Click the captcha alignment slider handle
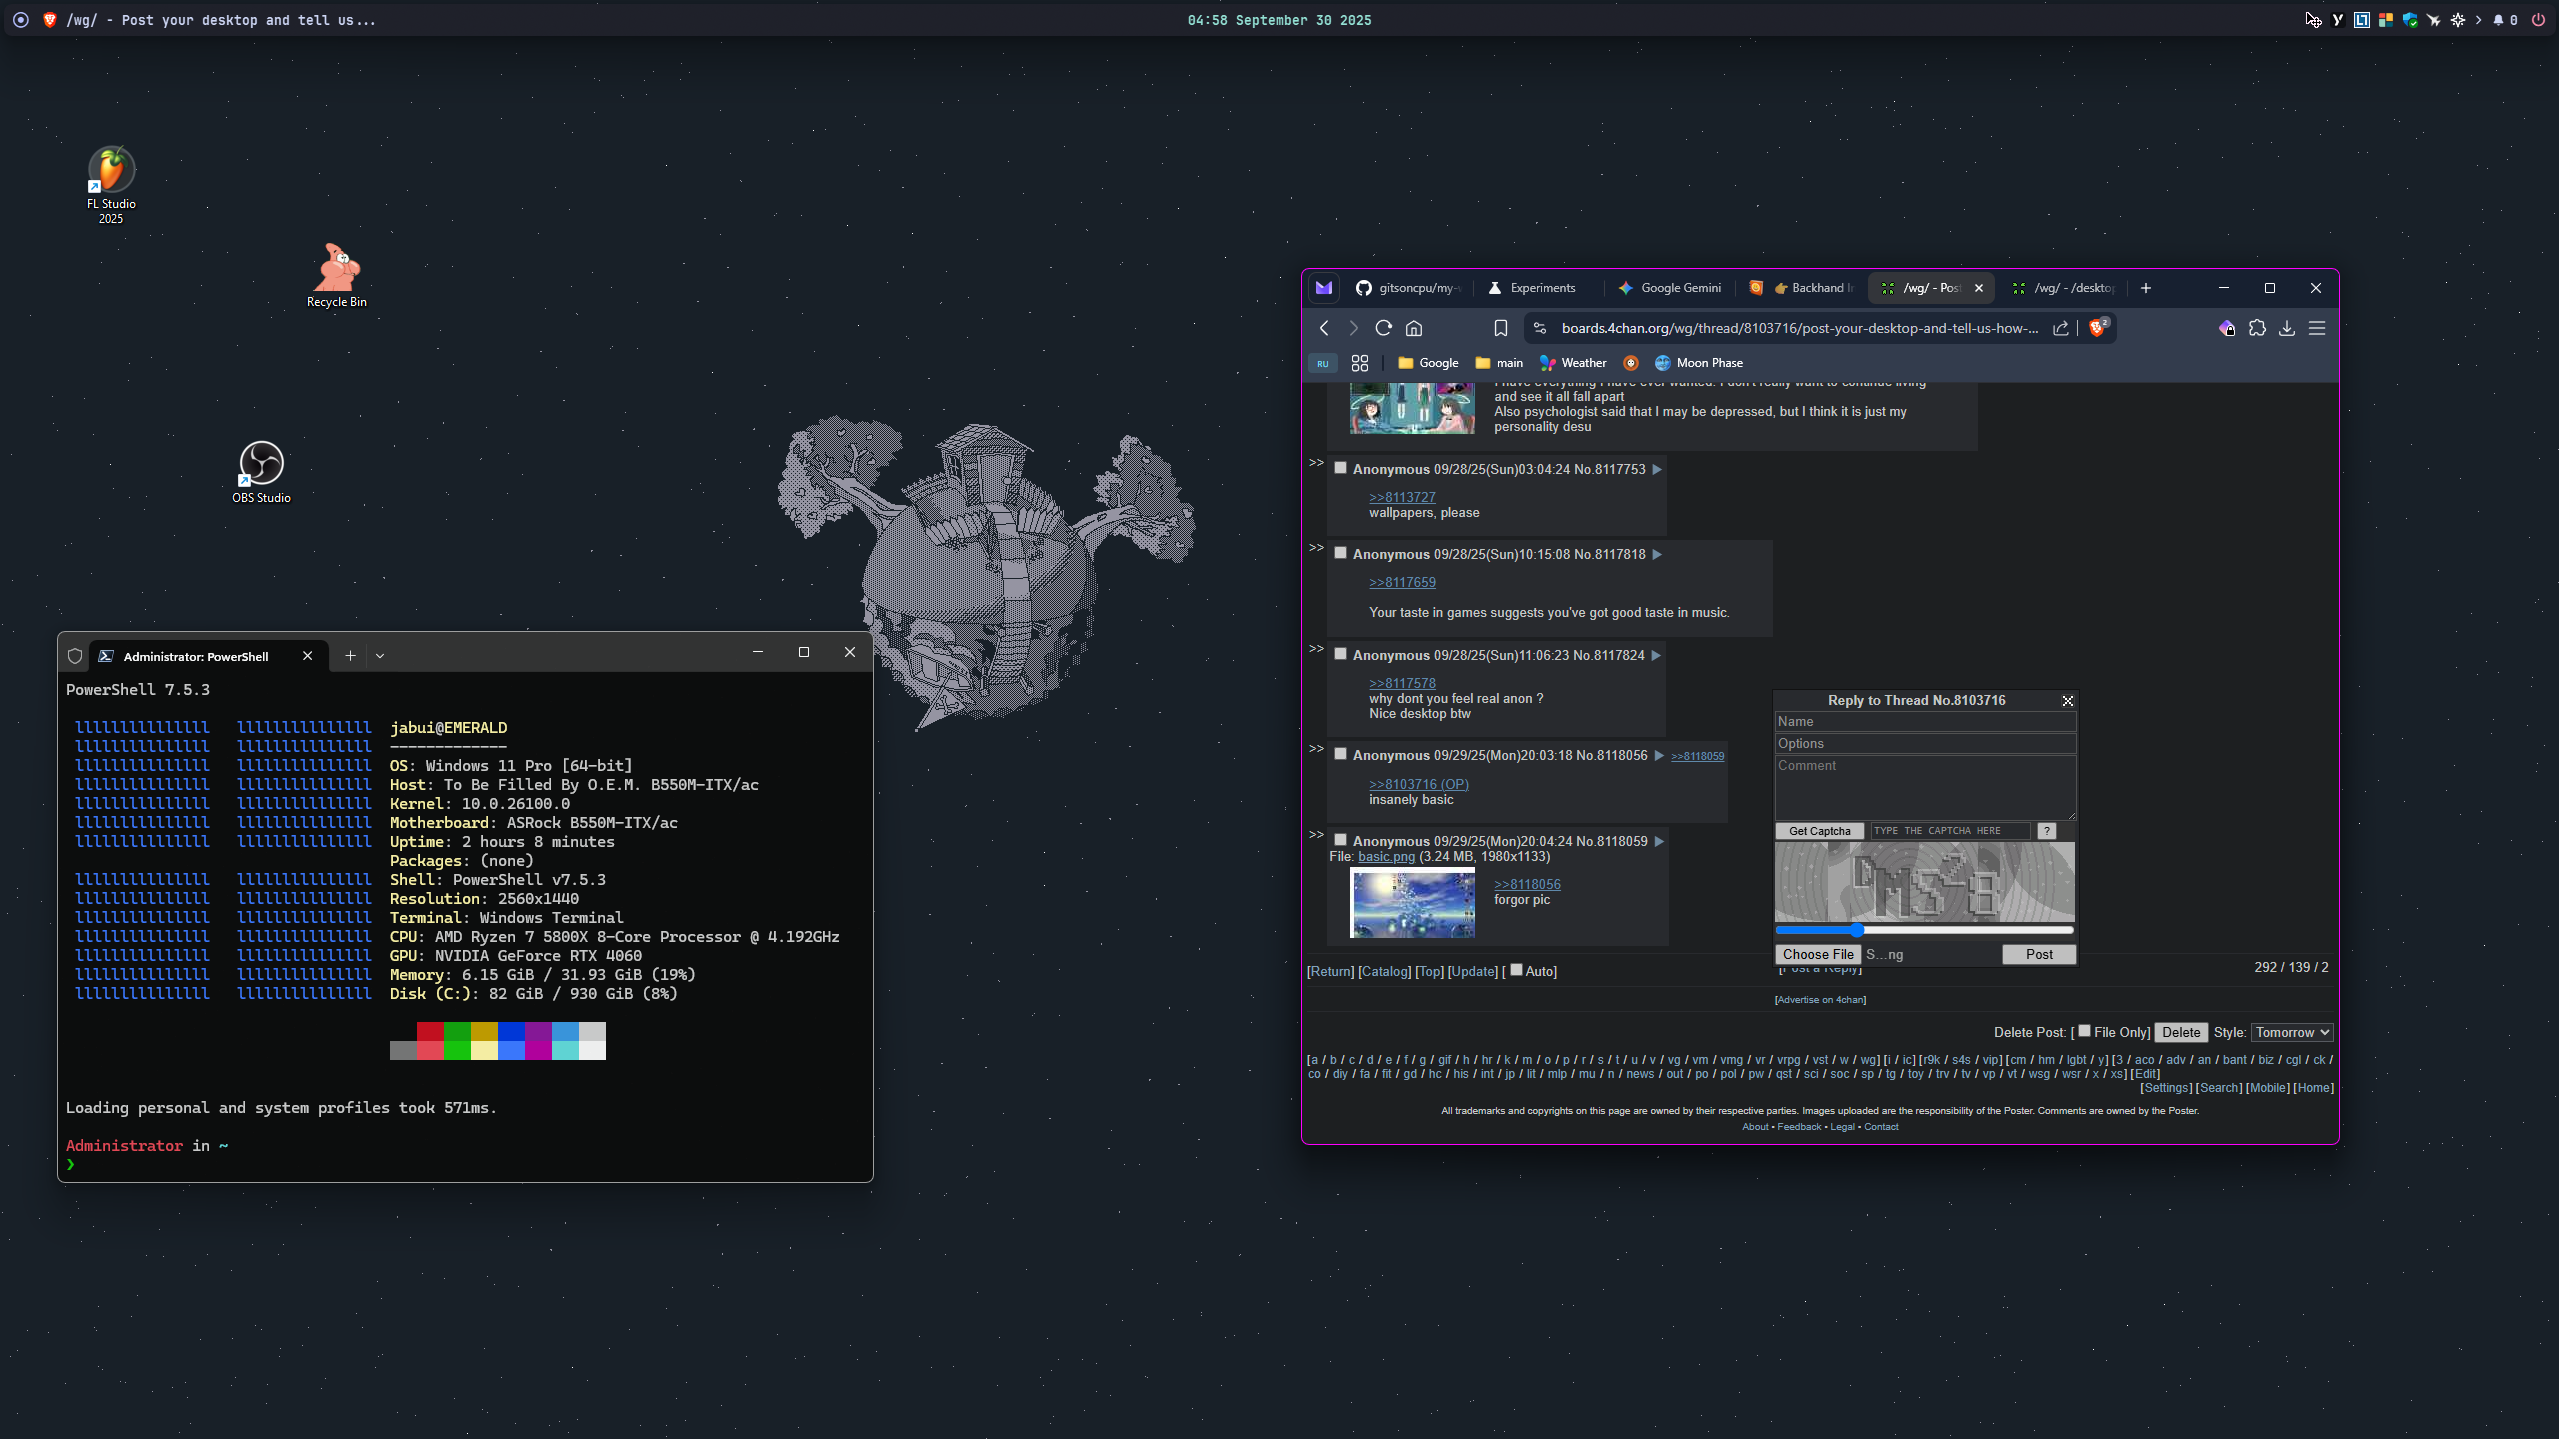Image resolution: width=2559 pixels, height=1439 pixels. 1856,931
